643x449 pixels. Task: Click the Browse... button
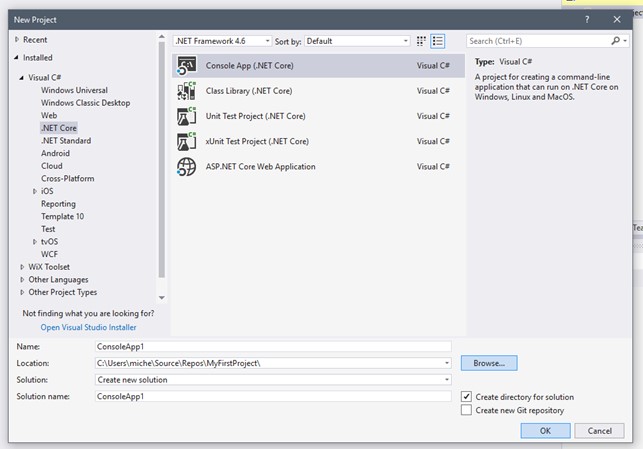pos(489,363)
